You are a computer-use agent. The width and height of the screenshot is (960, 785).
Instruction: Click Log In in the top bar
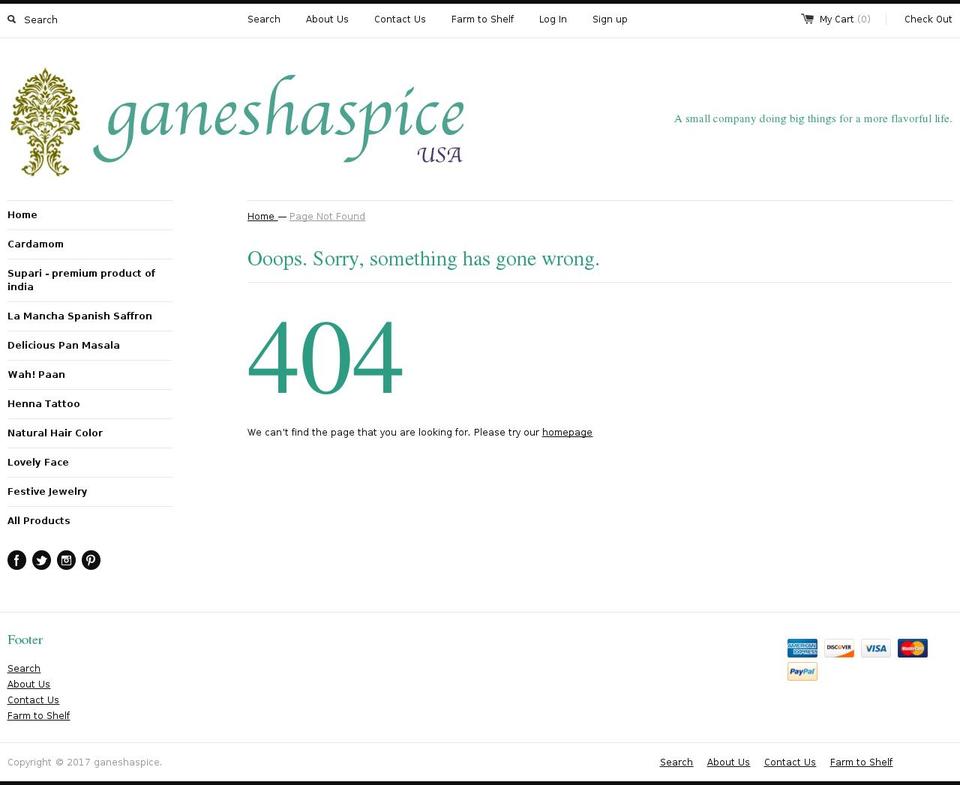coord(553,19)
